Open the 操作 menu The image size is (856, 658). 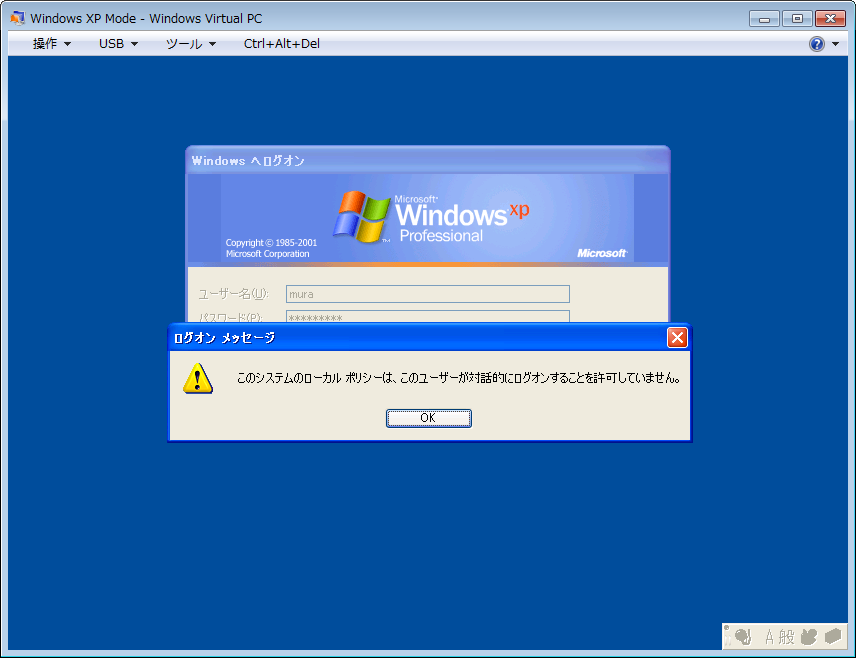[51, 44]
